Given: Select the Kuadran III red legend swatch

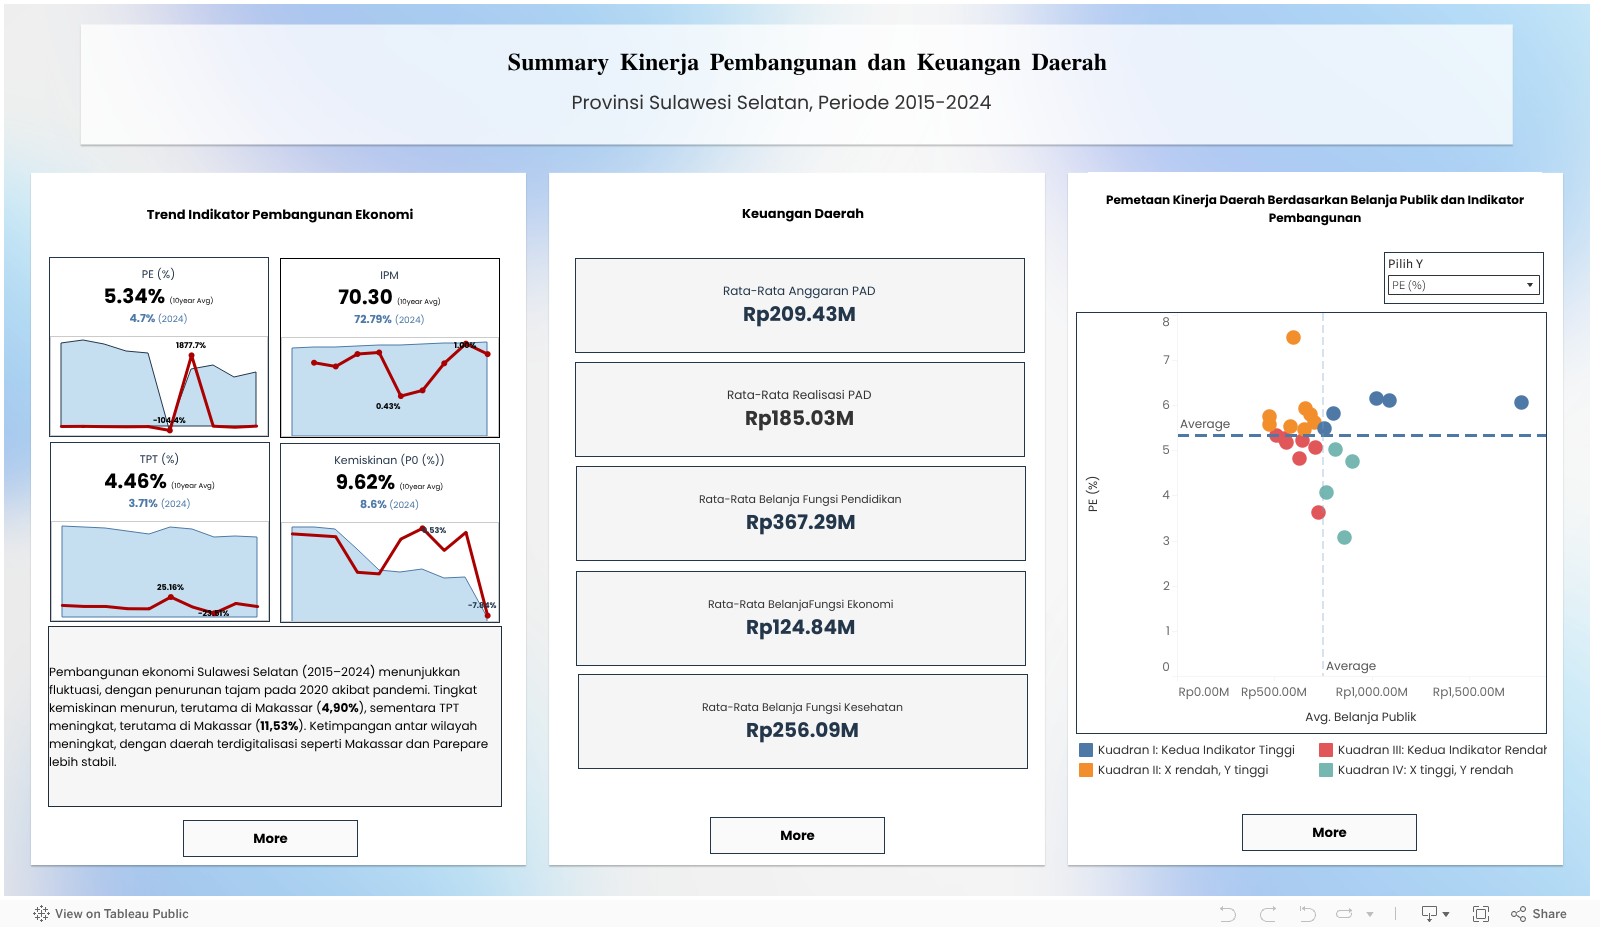Looking at the screenshot, I should 1326,750.
